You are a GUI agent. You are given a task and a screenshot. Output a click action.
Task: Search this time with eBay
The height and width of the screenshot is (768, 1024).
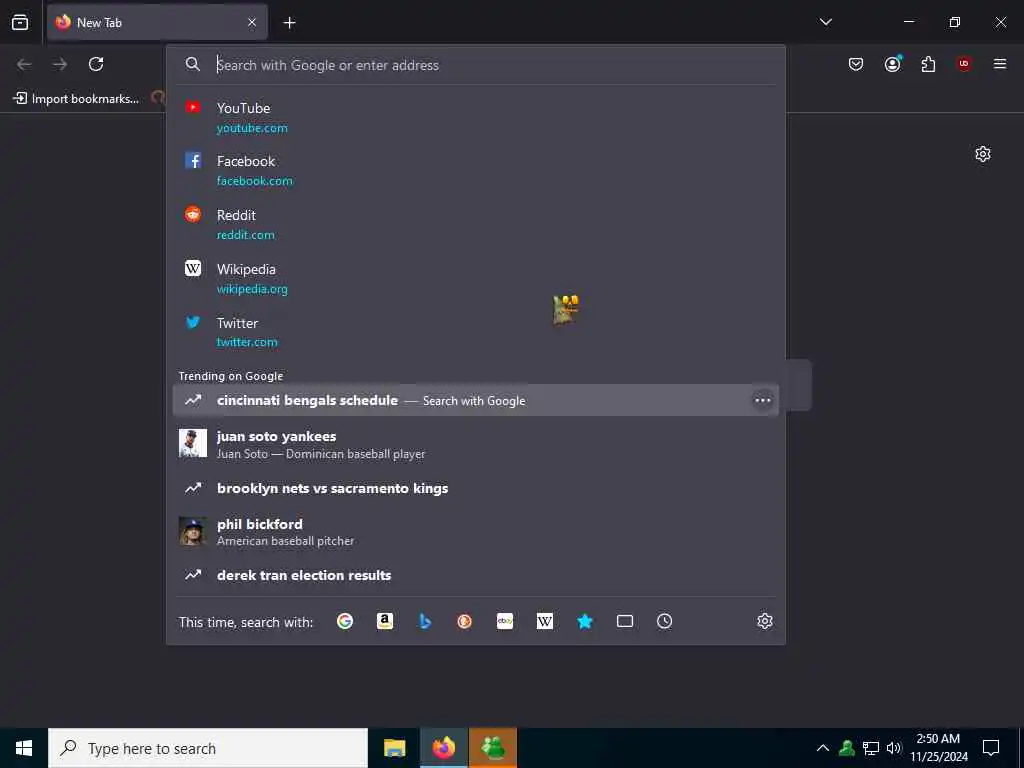point(505,621)
